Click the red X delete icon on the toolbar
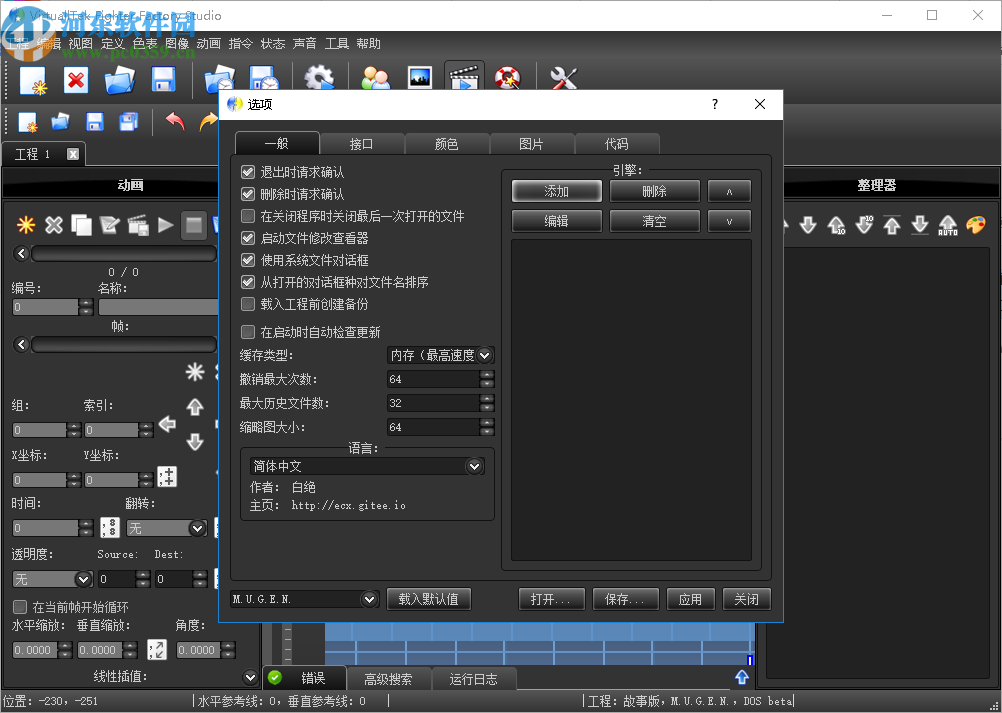The height and width of the screenshot is (713, 1002). coord(76,79)
